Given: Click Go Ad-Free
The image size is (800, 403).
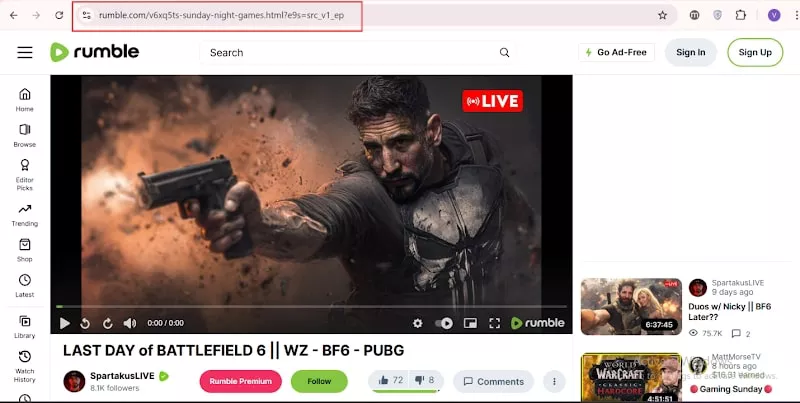Looking at the screenshot, I should tap(616, 52).
